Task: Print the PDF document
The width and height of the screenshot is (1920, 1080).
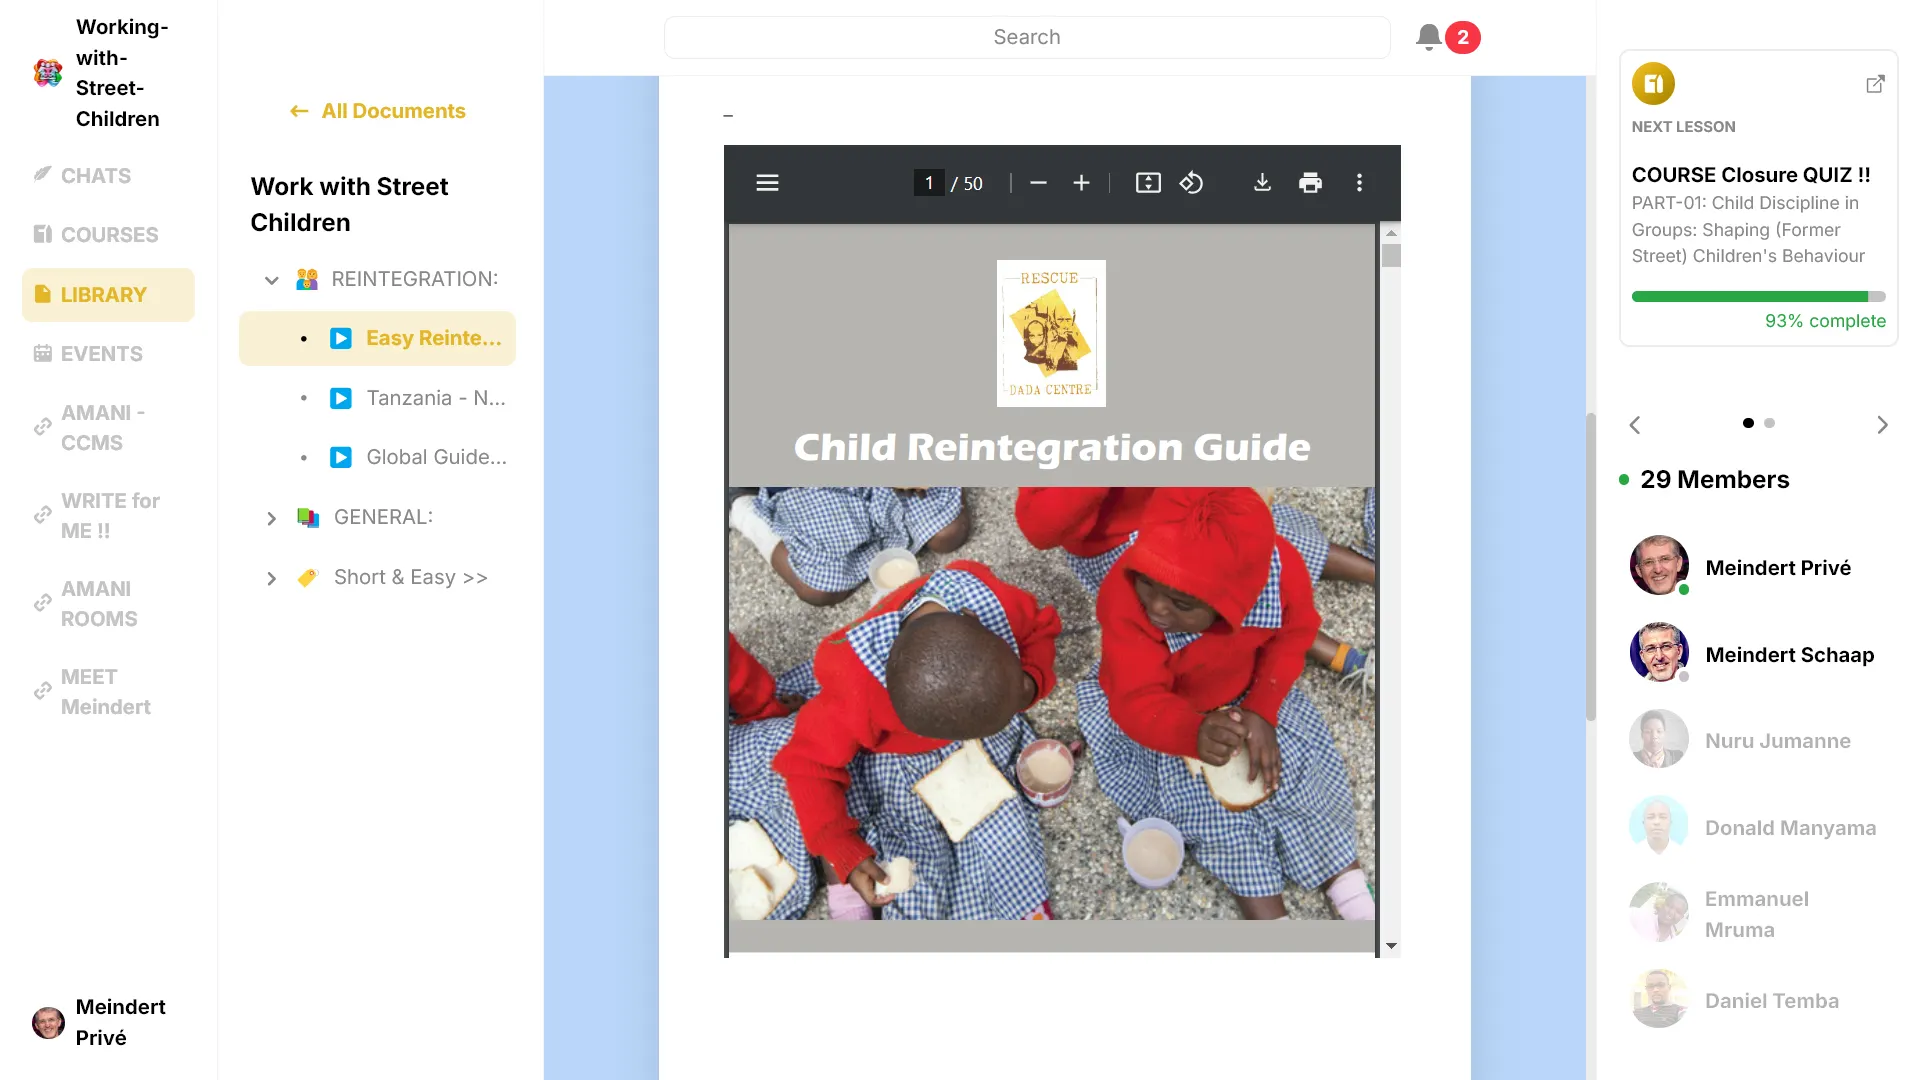Action: click(x=1310, y=183)
